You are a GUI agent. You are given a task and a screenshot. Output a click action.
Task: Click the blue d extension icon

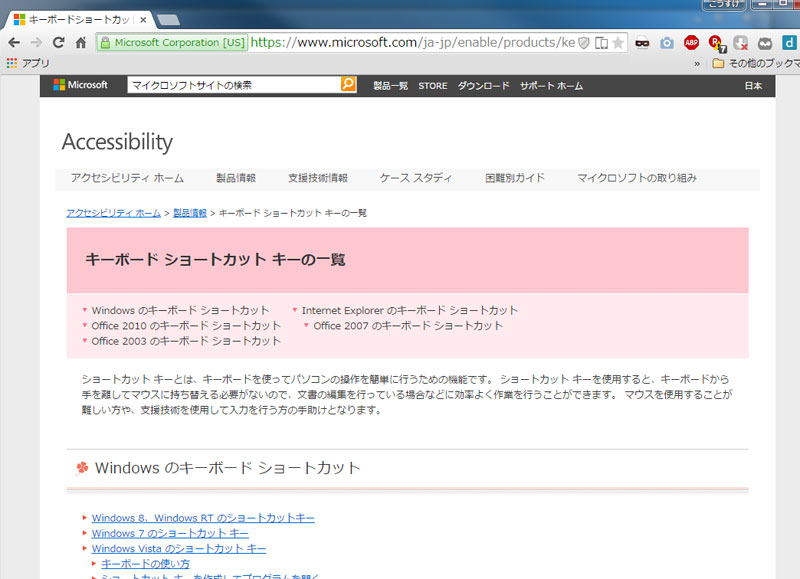[789, 43]
